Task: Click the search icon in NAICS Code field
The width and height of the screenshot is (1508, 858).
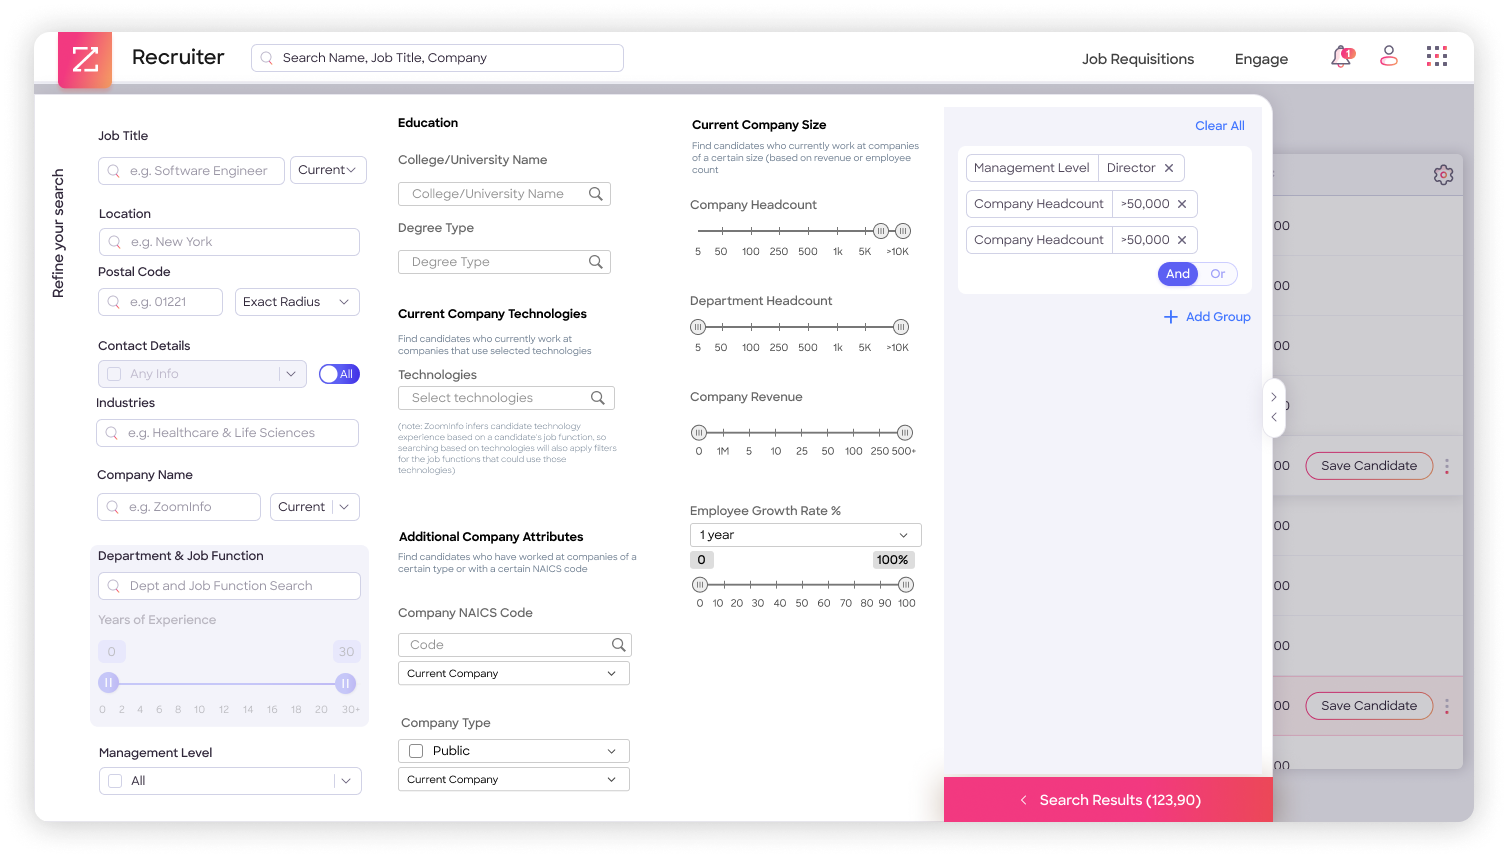Action: pyautogui.click(x=619, y=645)
